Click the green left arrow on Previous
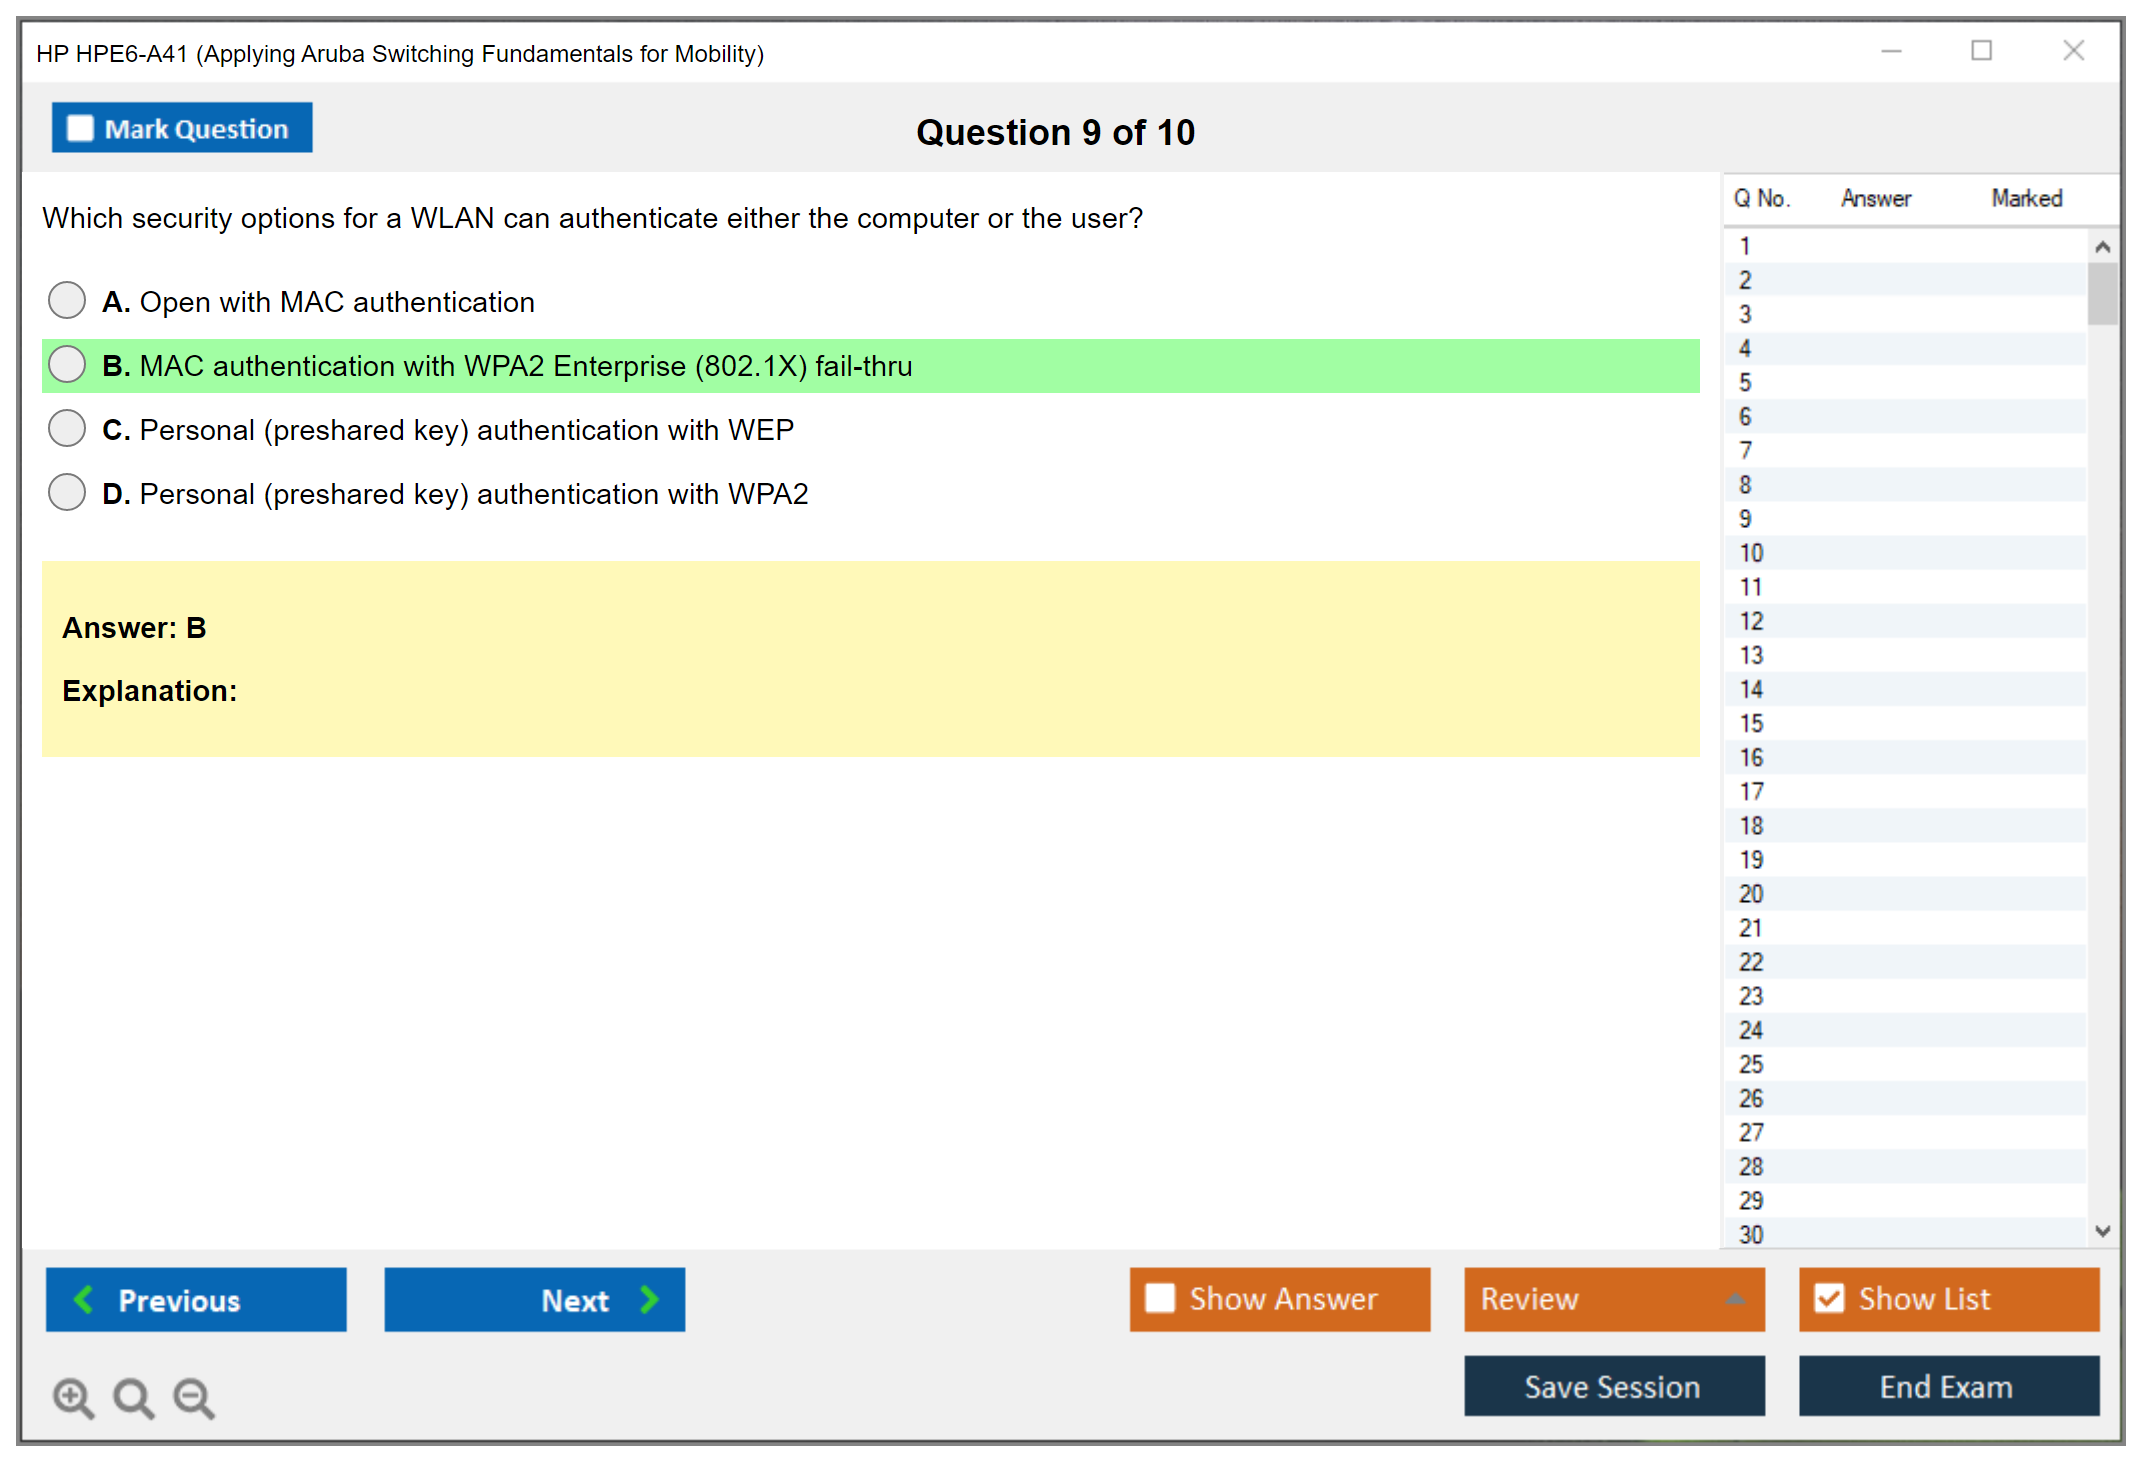Screen dimensions: 2150x1470 point(84,1299)
